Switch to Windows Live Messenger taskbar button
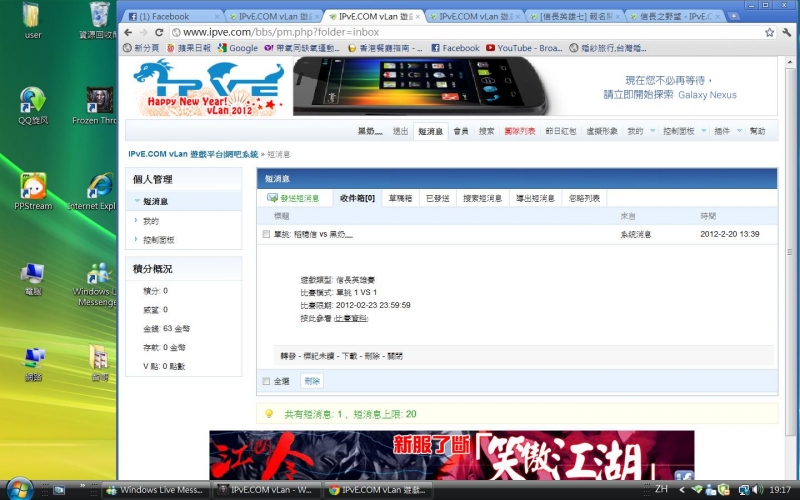Image resolution: width=800 pixels, height=500 pixels. (x=156, y=490)
